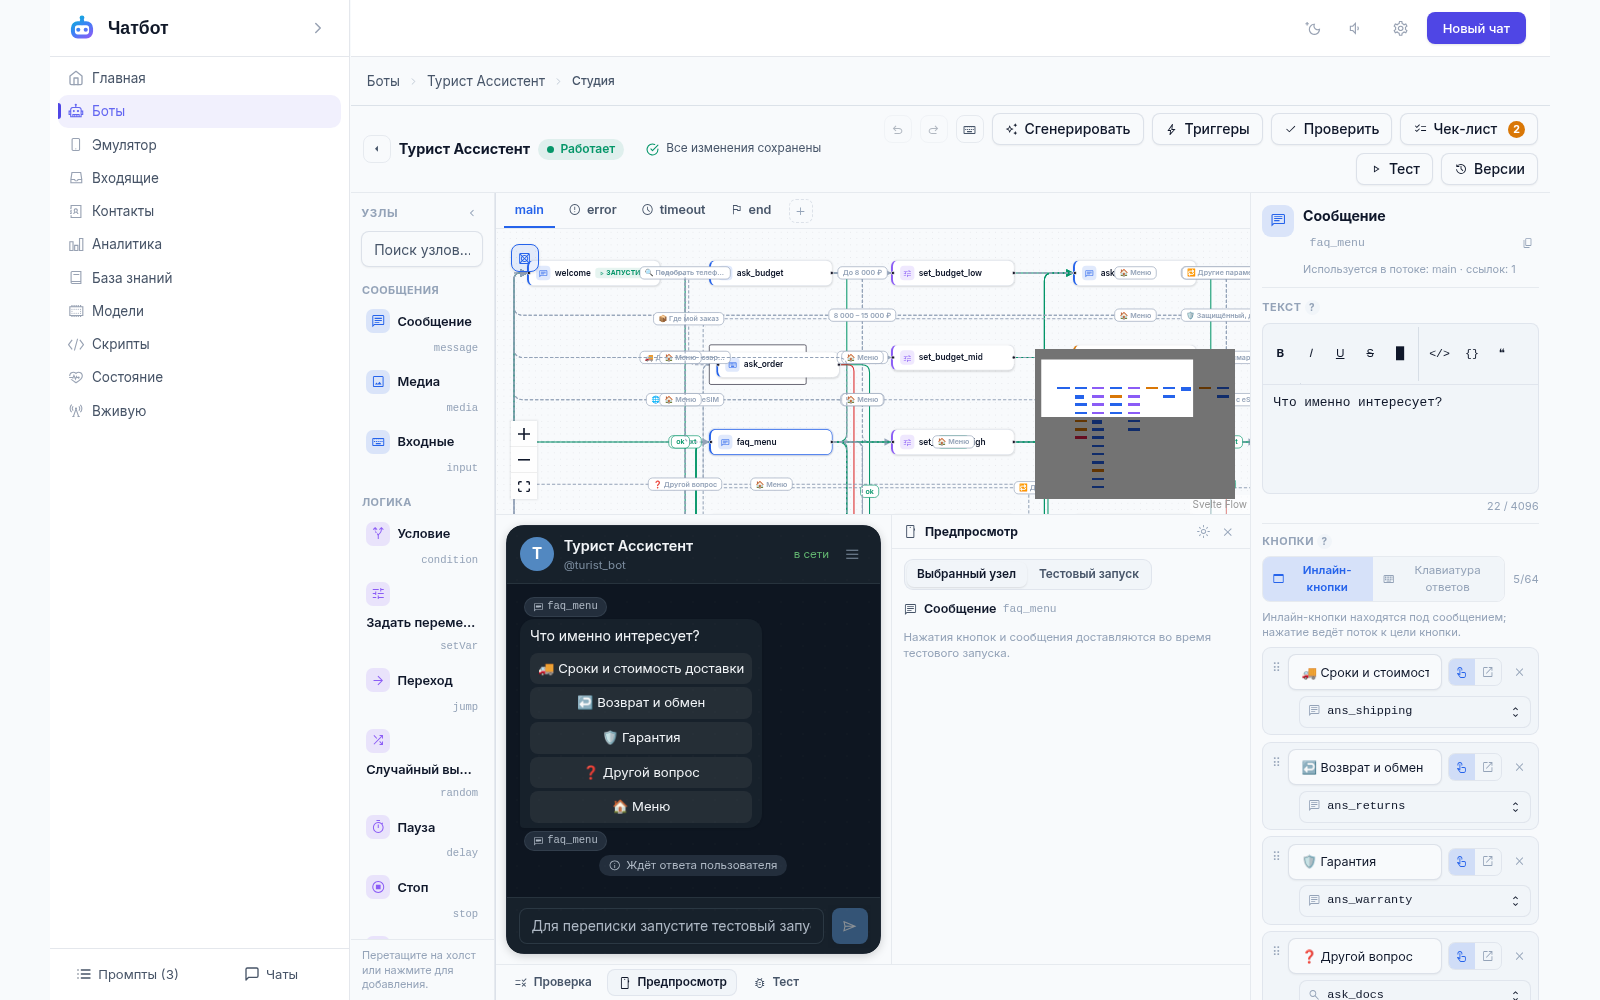Screen dimensions: 1600x1000
Task: Go back with arrow beside Турист Ассистент
Action: pyautogui.click(x=376, y=149)
